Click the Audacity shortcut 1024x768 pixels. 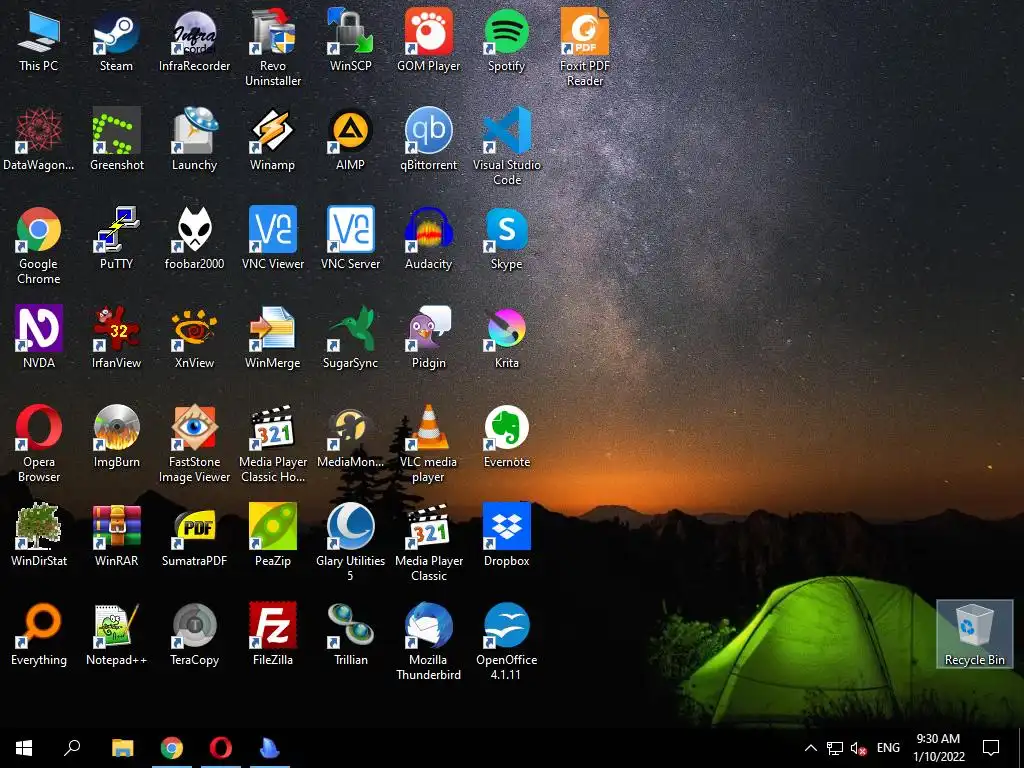[x=428, y=239]
